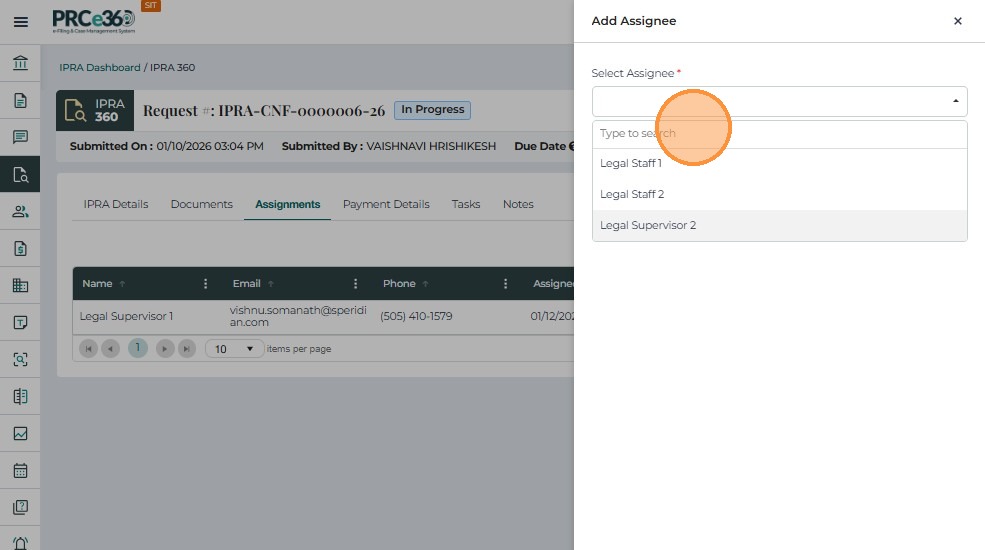Go to previous page of assignments
This screenshot has width=985, height=550.
click(111, 348)
